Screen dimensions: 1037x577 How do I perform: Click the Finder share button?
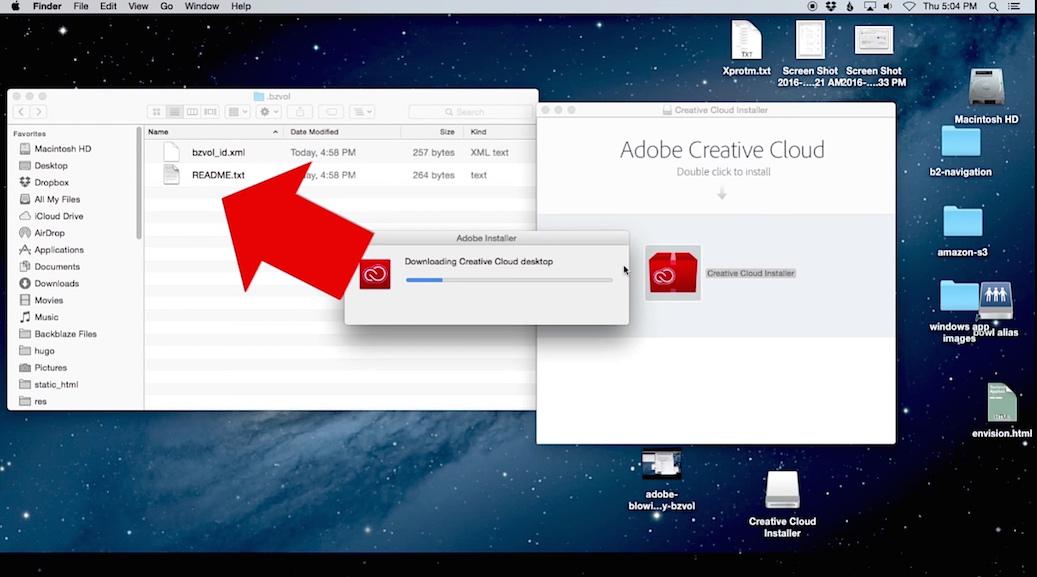coord(300,112)
